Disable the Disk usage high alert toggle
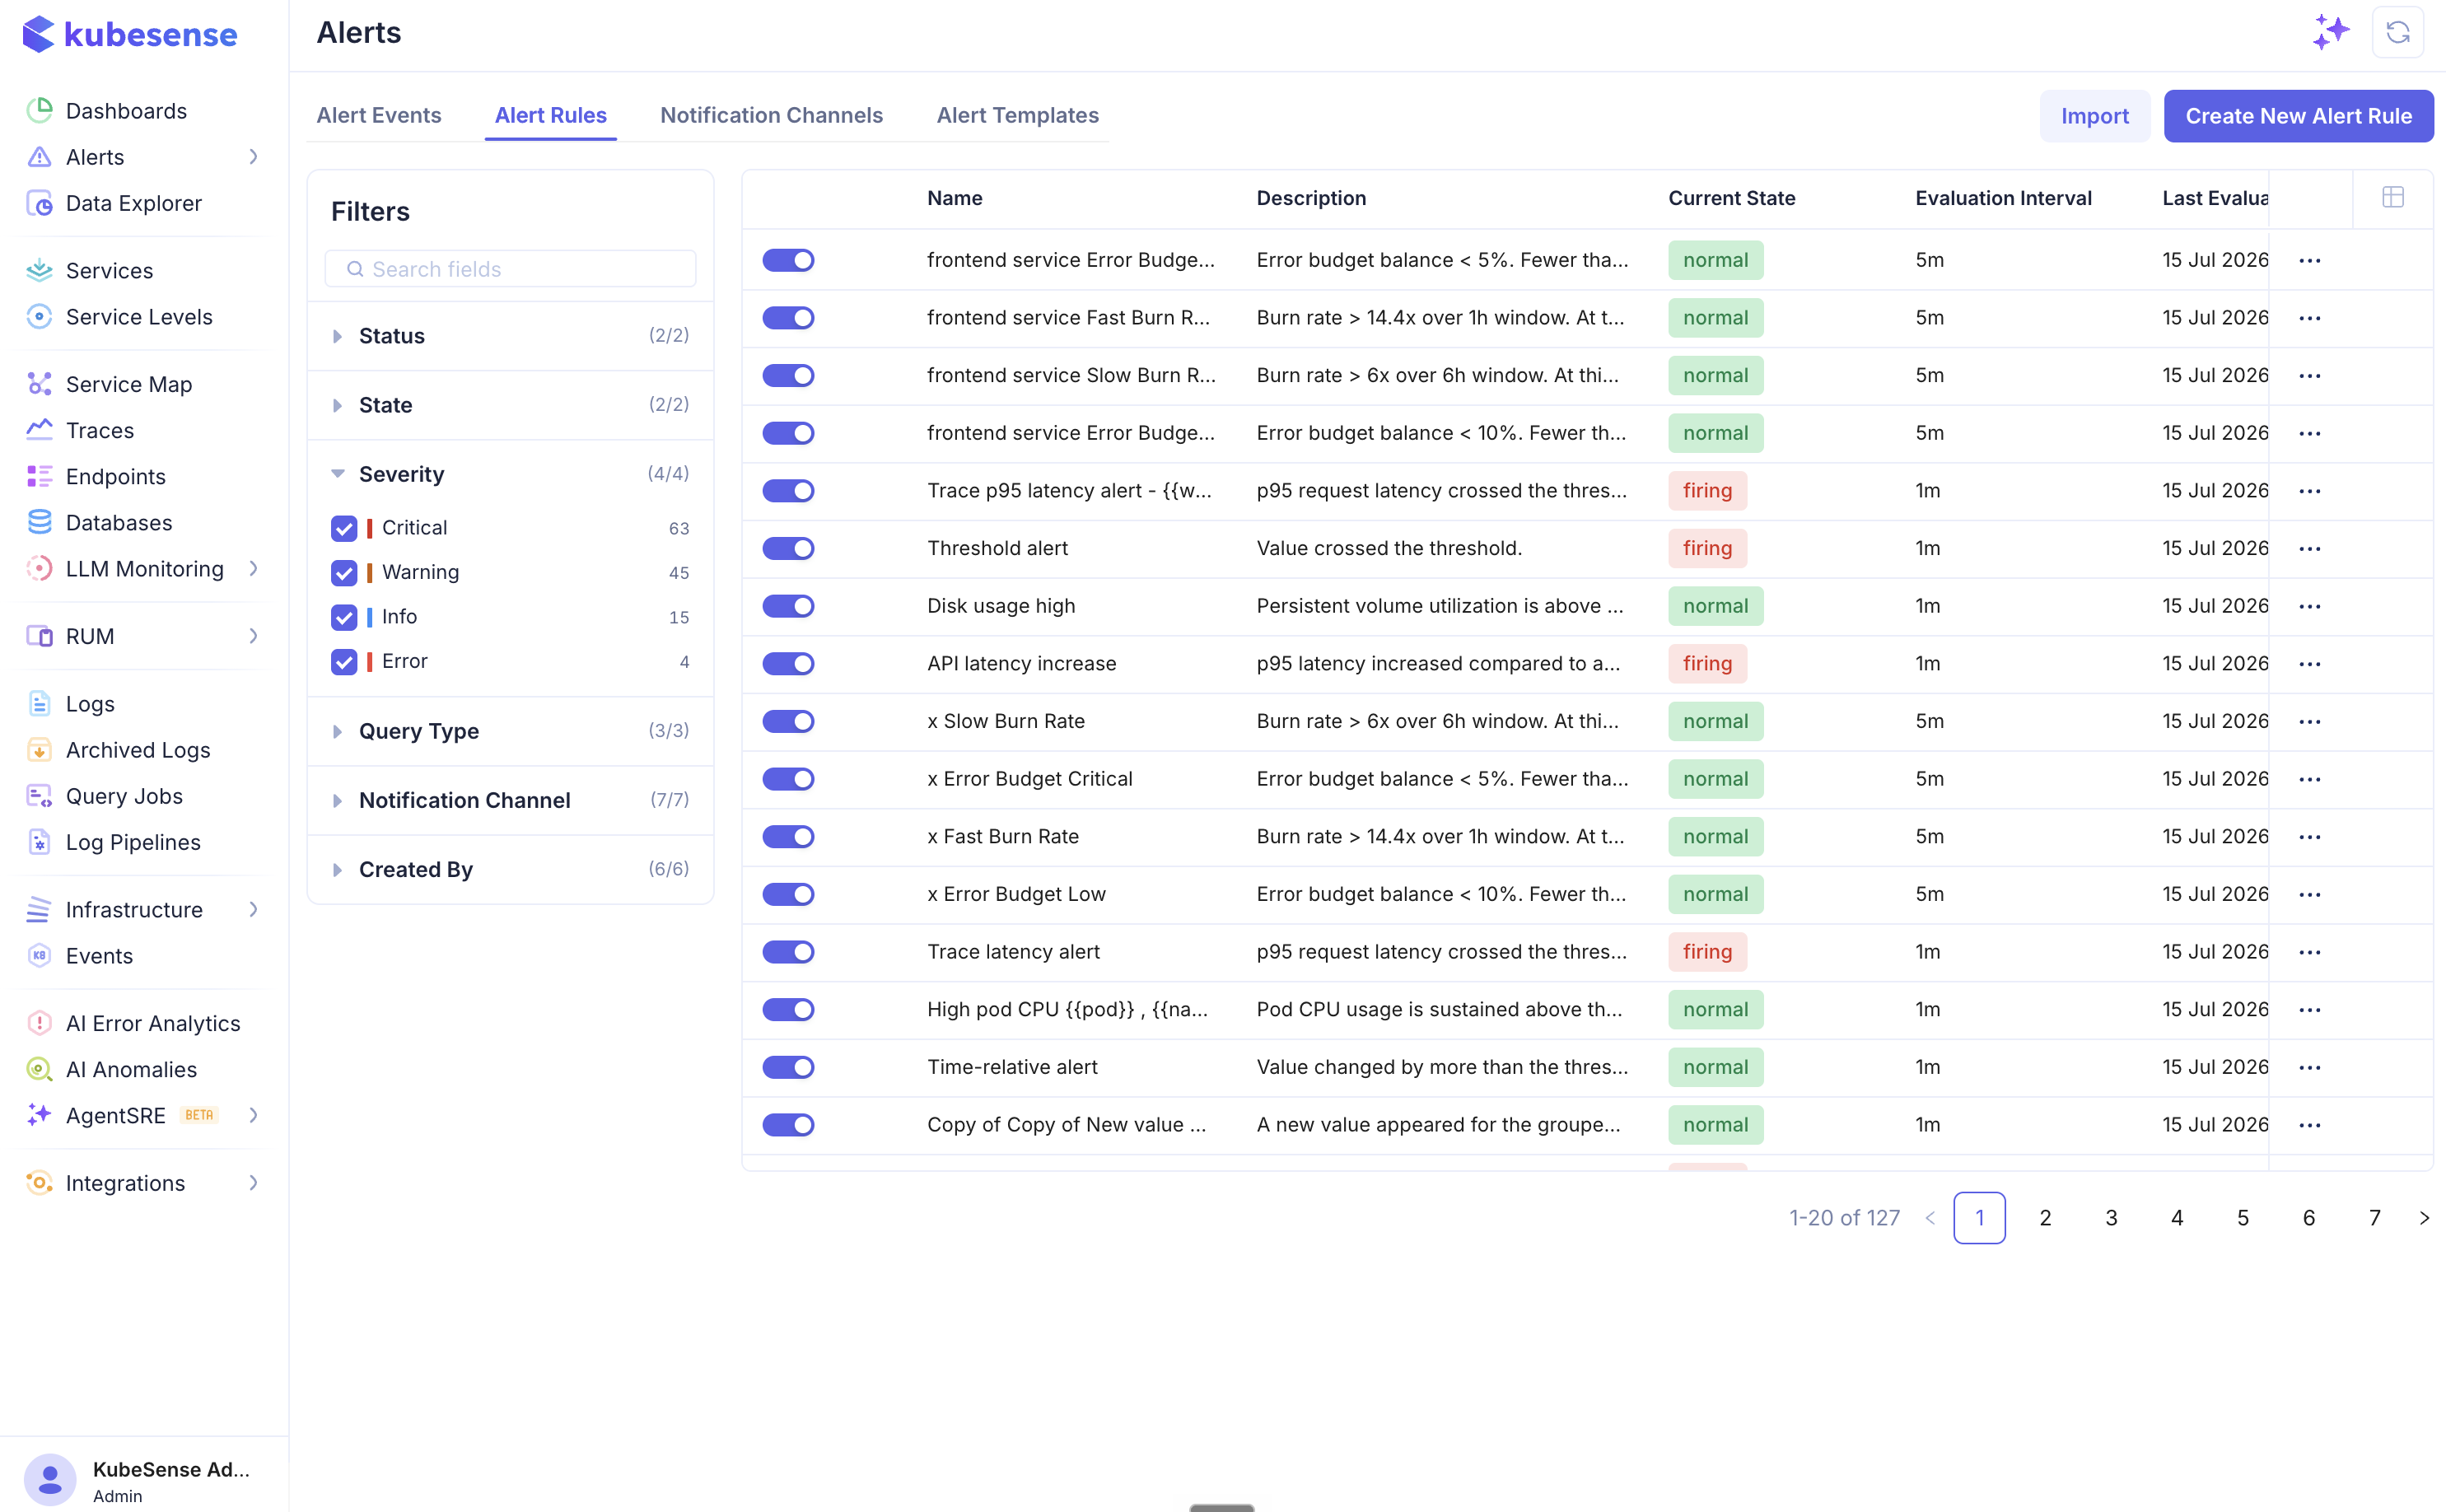The image size is (2446, 1512). [788, 606]
